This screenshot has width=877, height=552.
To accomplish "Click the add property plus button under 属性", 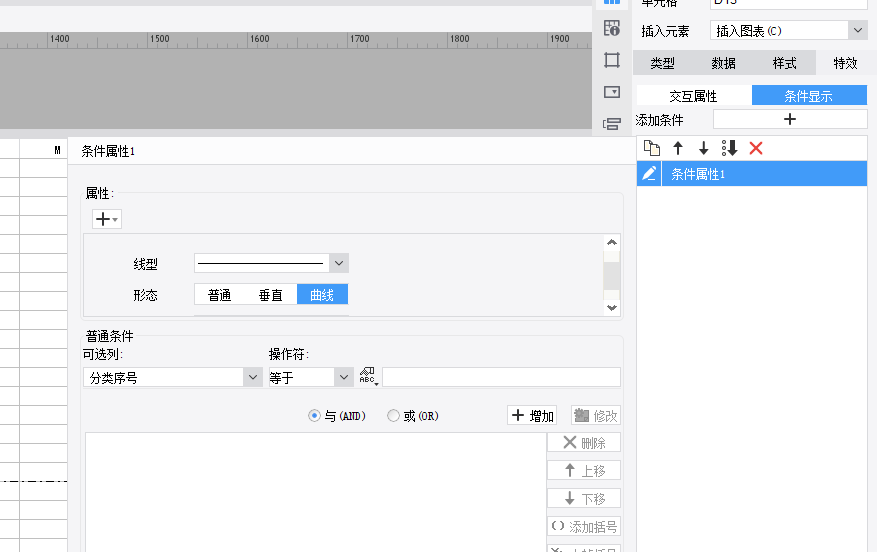I will (106, 219).
